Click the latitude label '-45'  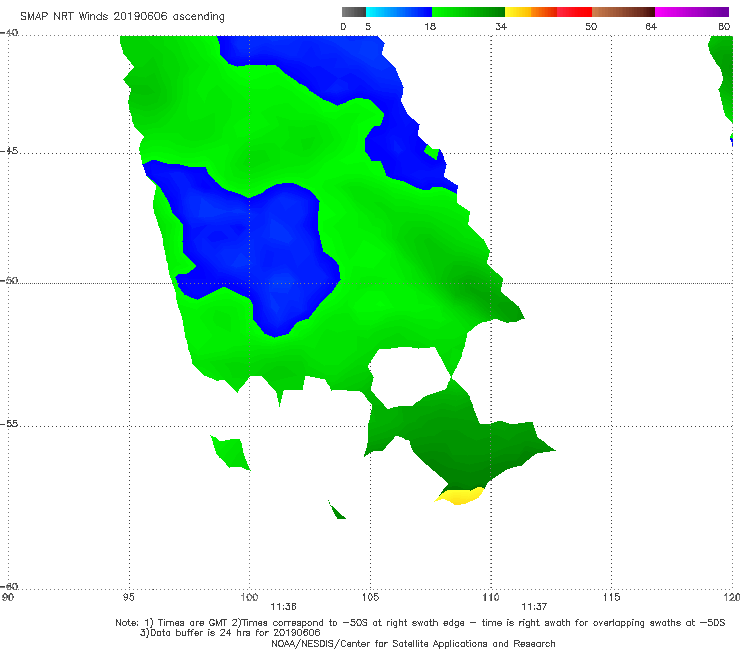[x=9, y=151]
